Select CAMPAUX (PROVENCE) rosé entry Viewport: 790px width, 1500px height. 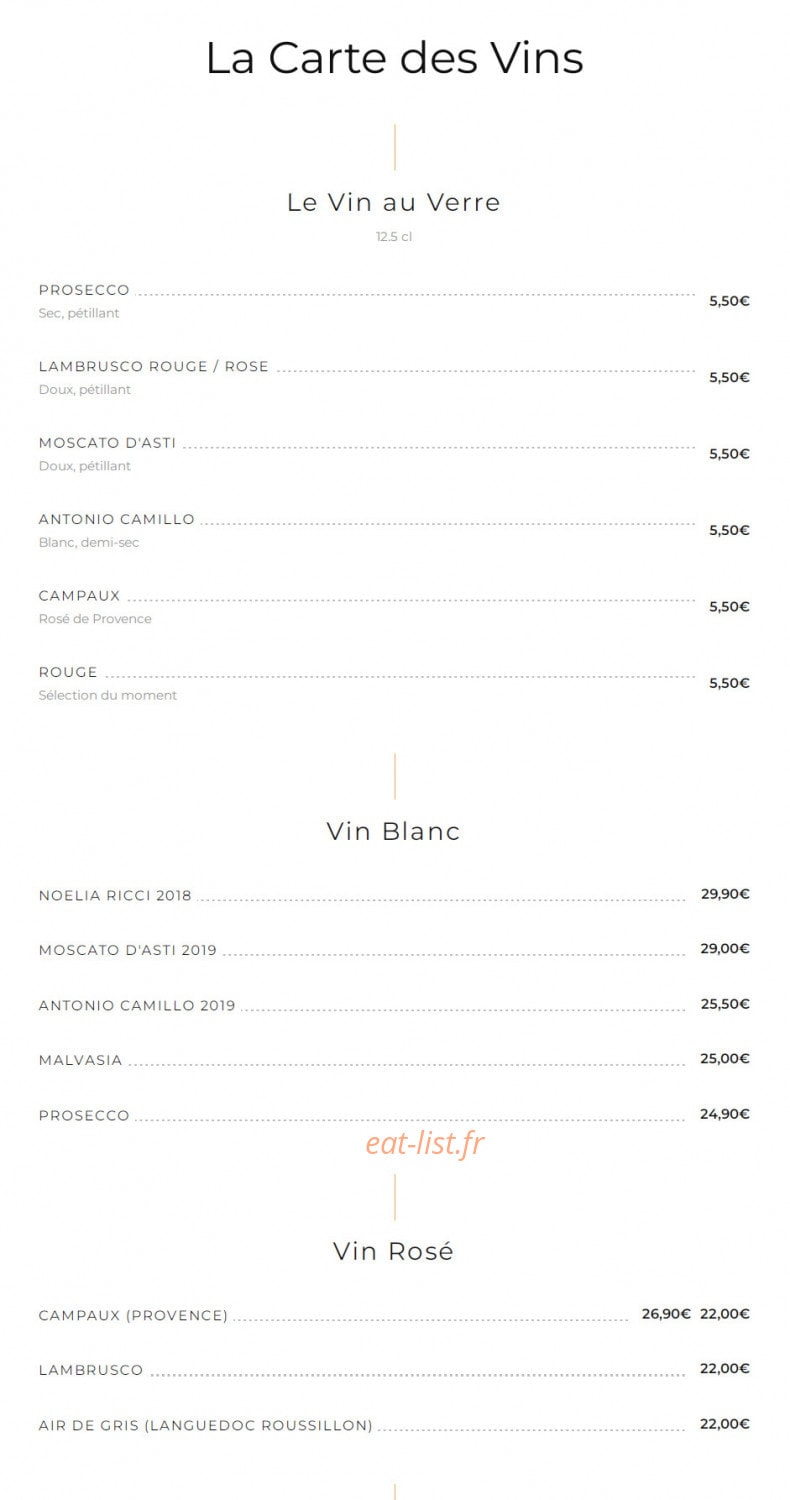pos(394,1315)
